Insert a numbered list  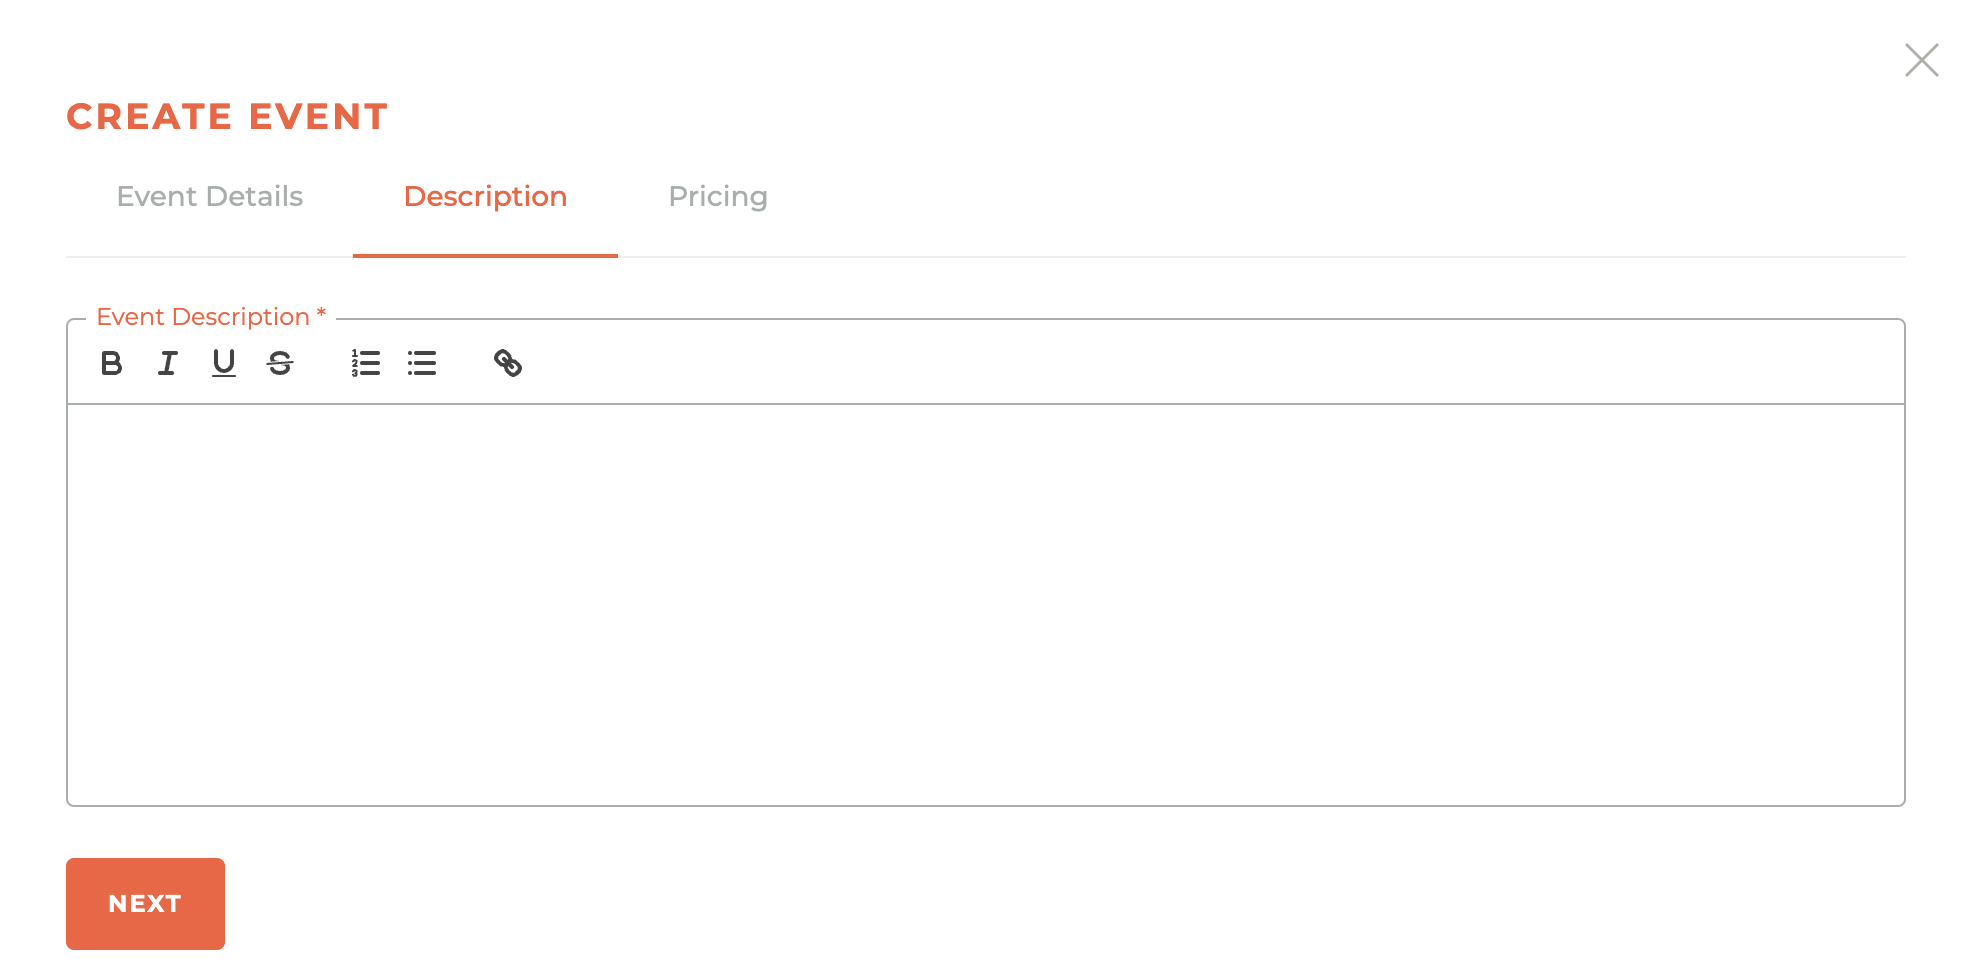point(366,363)
